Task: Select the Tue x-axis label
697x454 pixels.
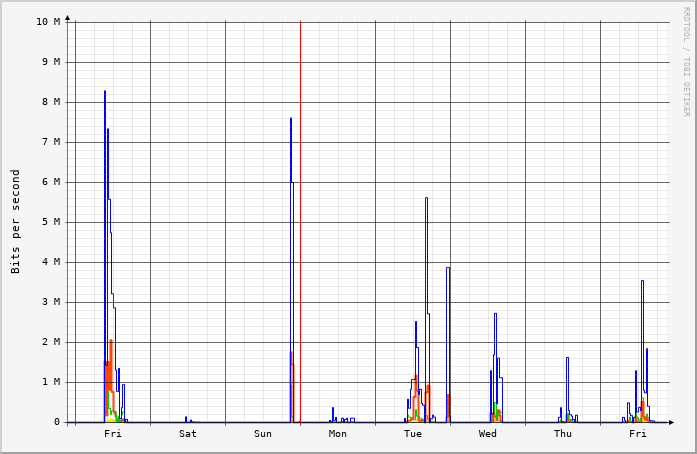Action: [x=413, y=434]
